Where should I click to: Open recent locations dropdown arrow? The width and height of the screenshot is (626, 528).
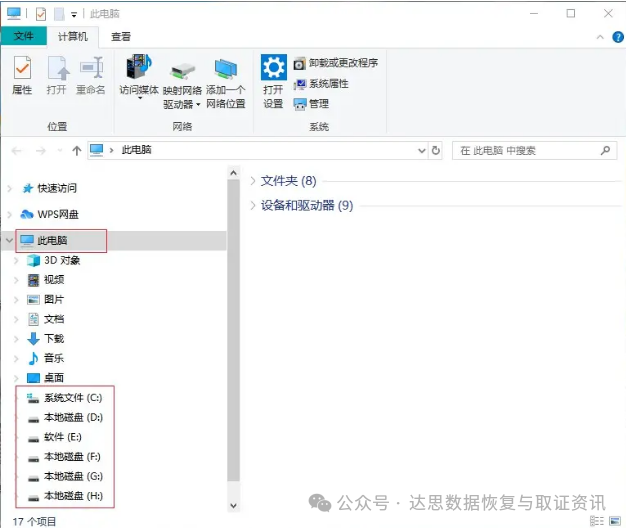point(60,150)
